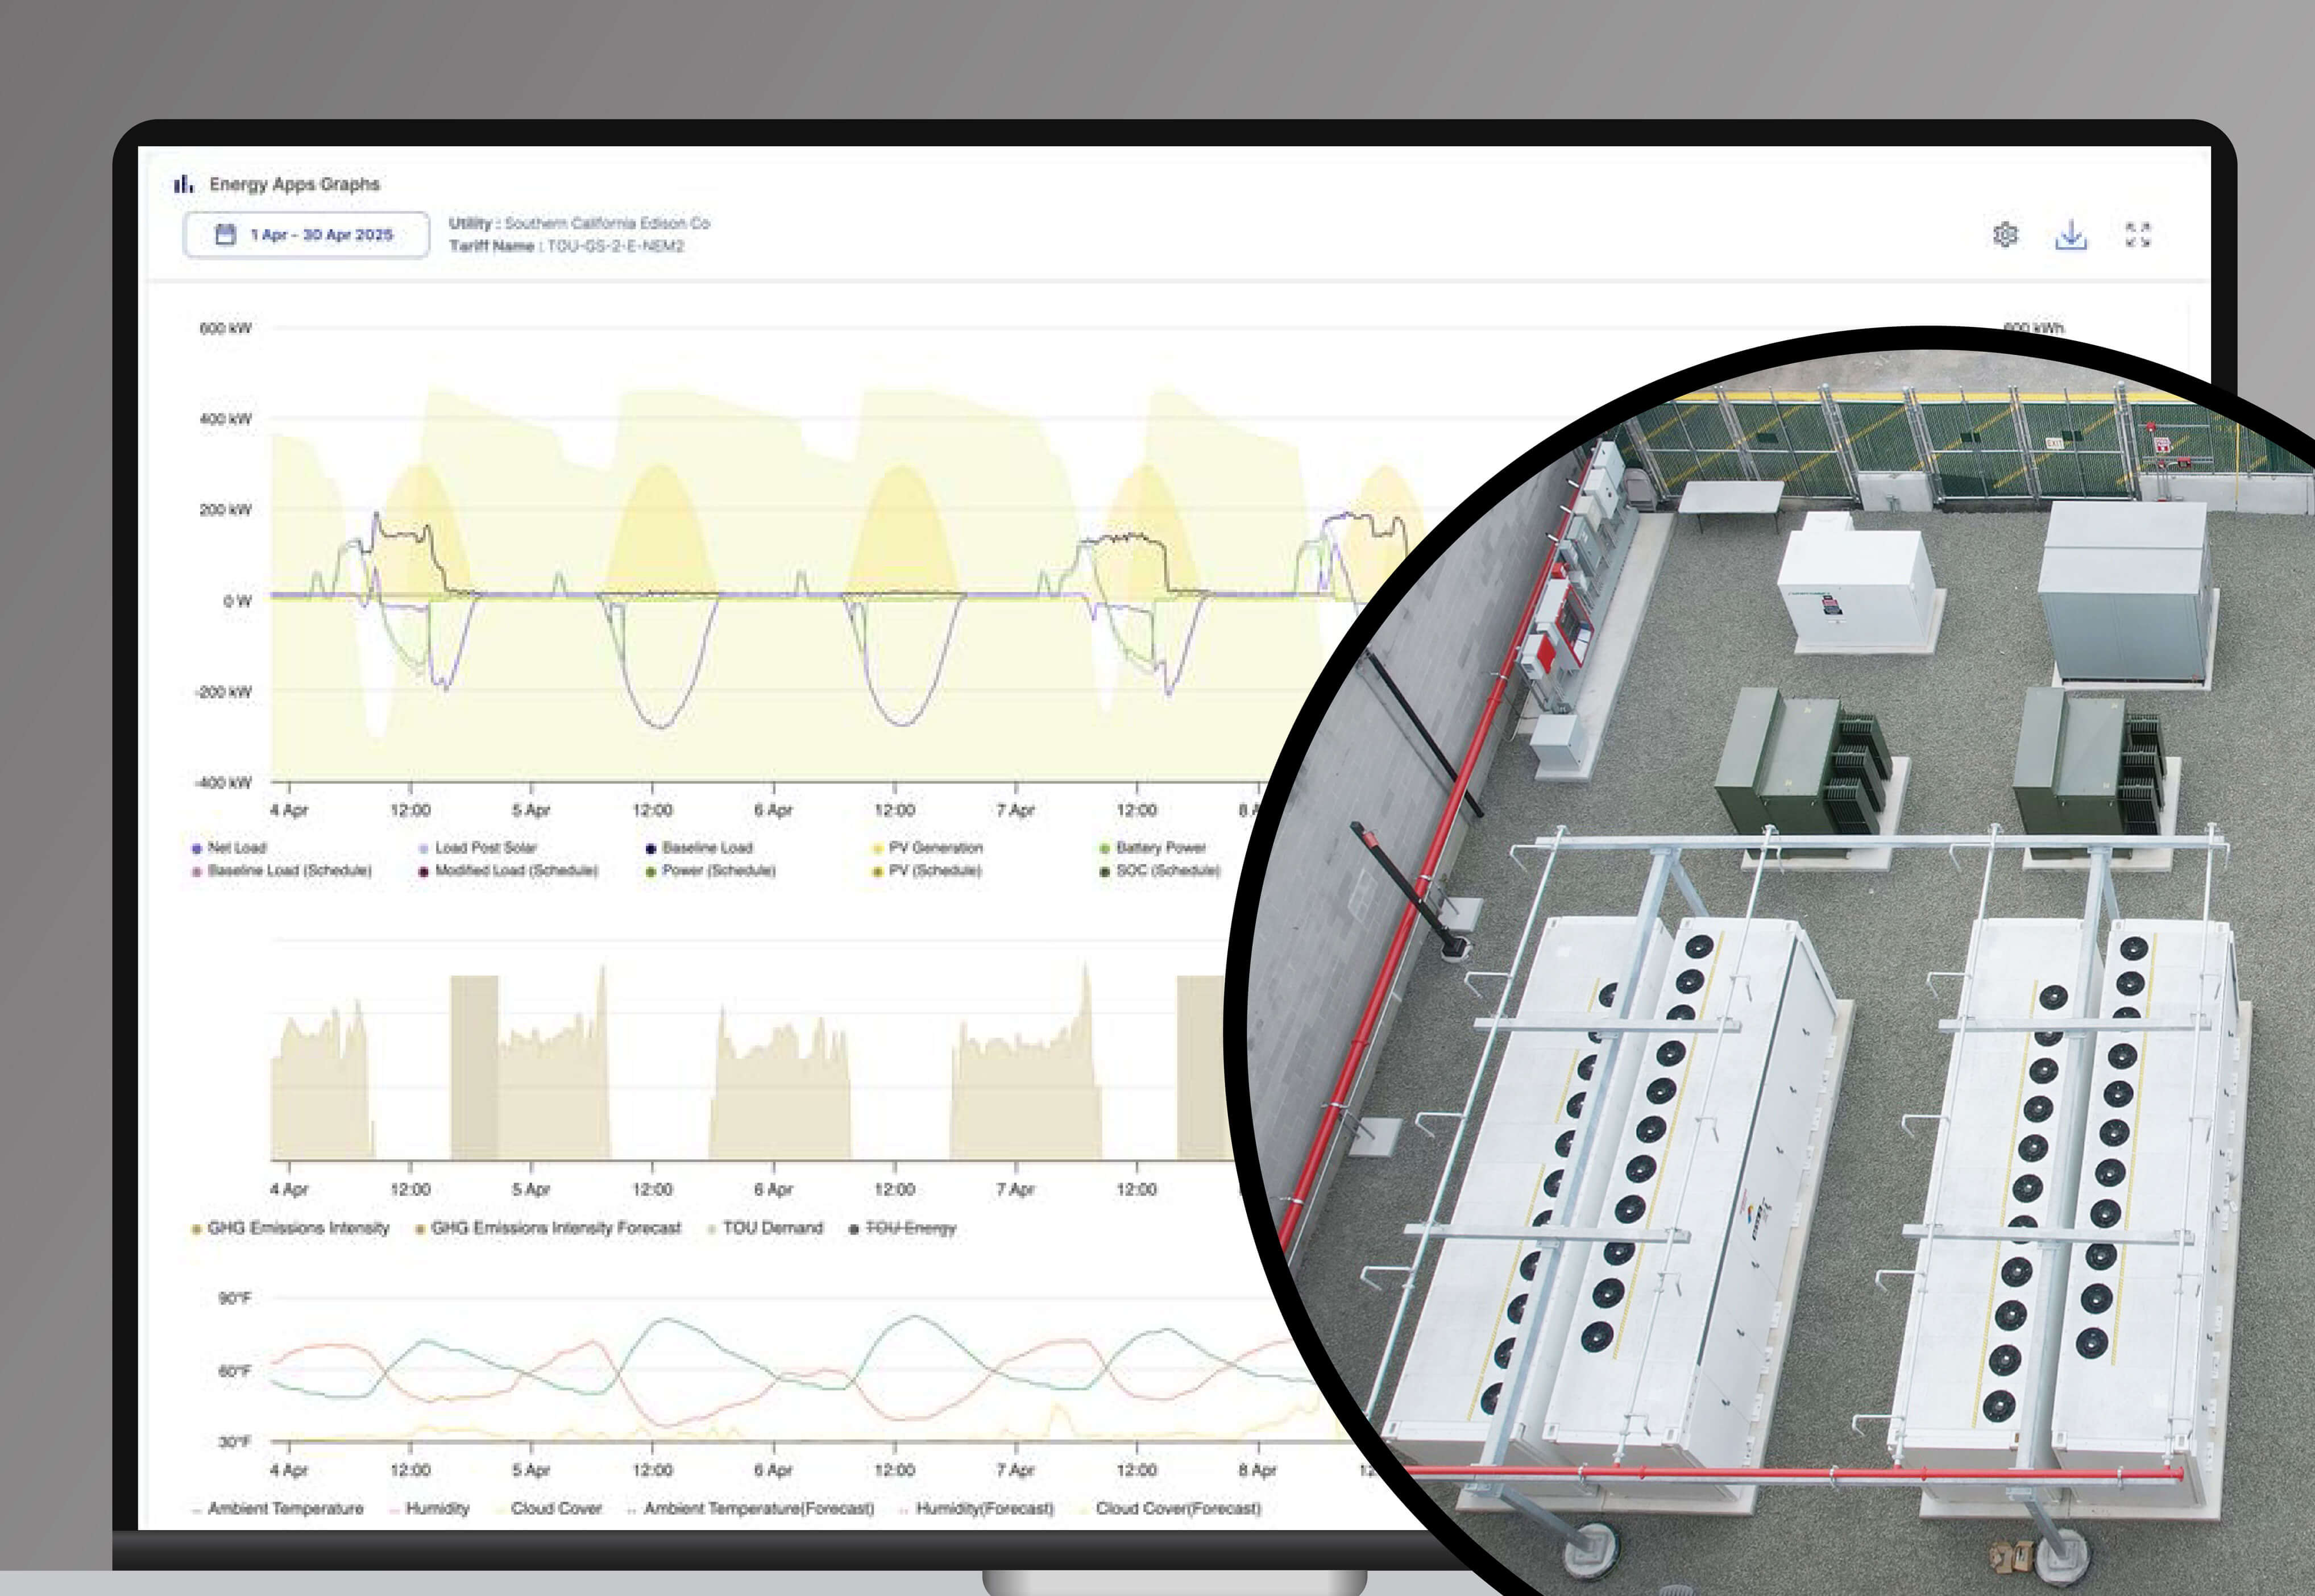Click the TOU-GS-2-E-NEM2 tariff name
The image size is (2315, 1596).
coord(615,246)
